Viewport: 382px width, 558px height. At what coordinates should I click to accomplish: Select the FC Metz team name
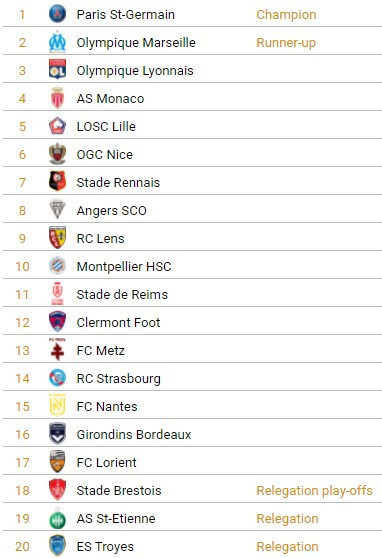click(x=101, y=351)
